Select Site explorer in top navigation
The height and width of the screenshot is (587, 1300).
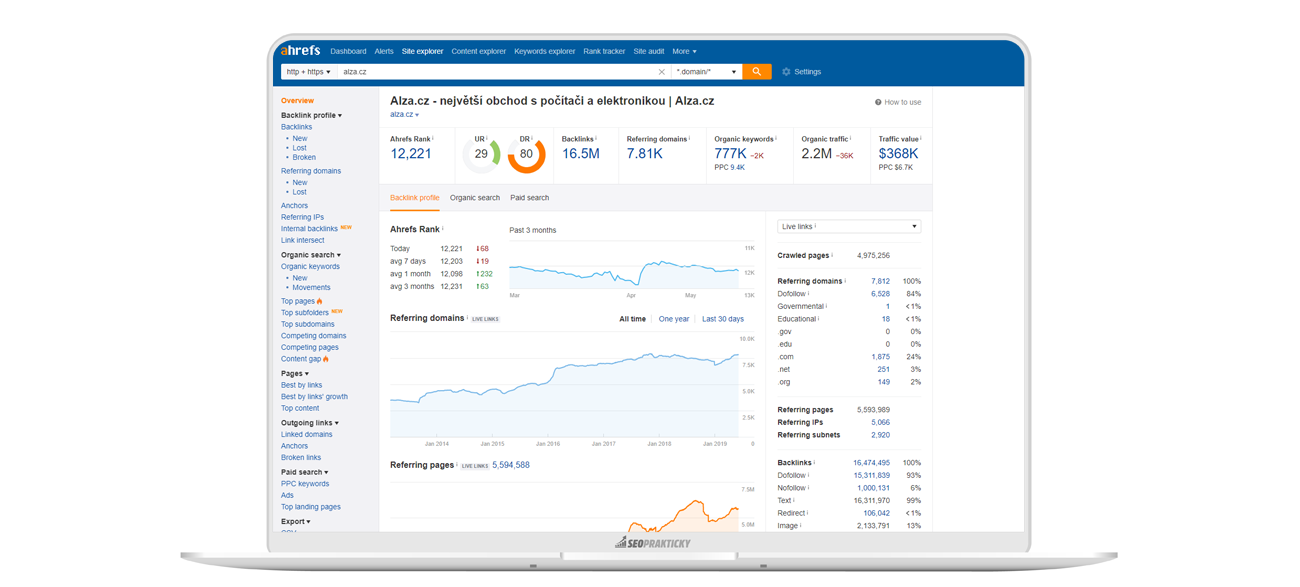[422, 51]
